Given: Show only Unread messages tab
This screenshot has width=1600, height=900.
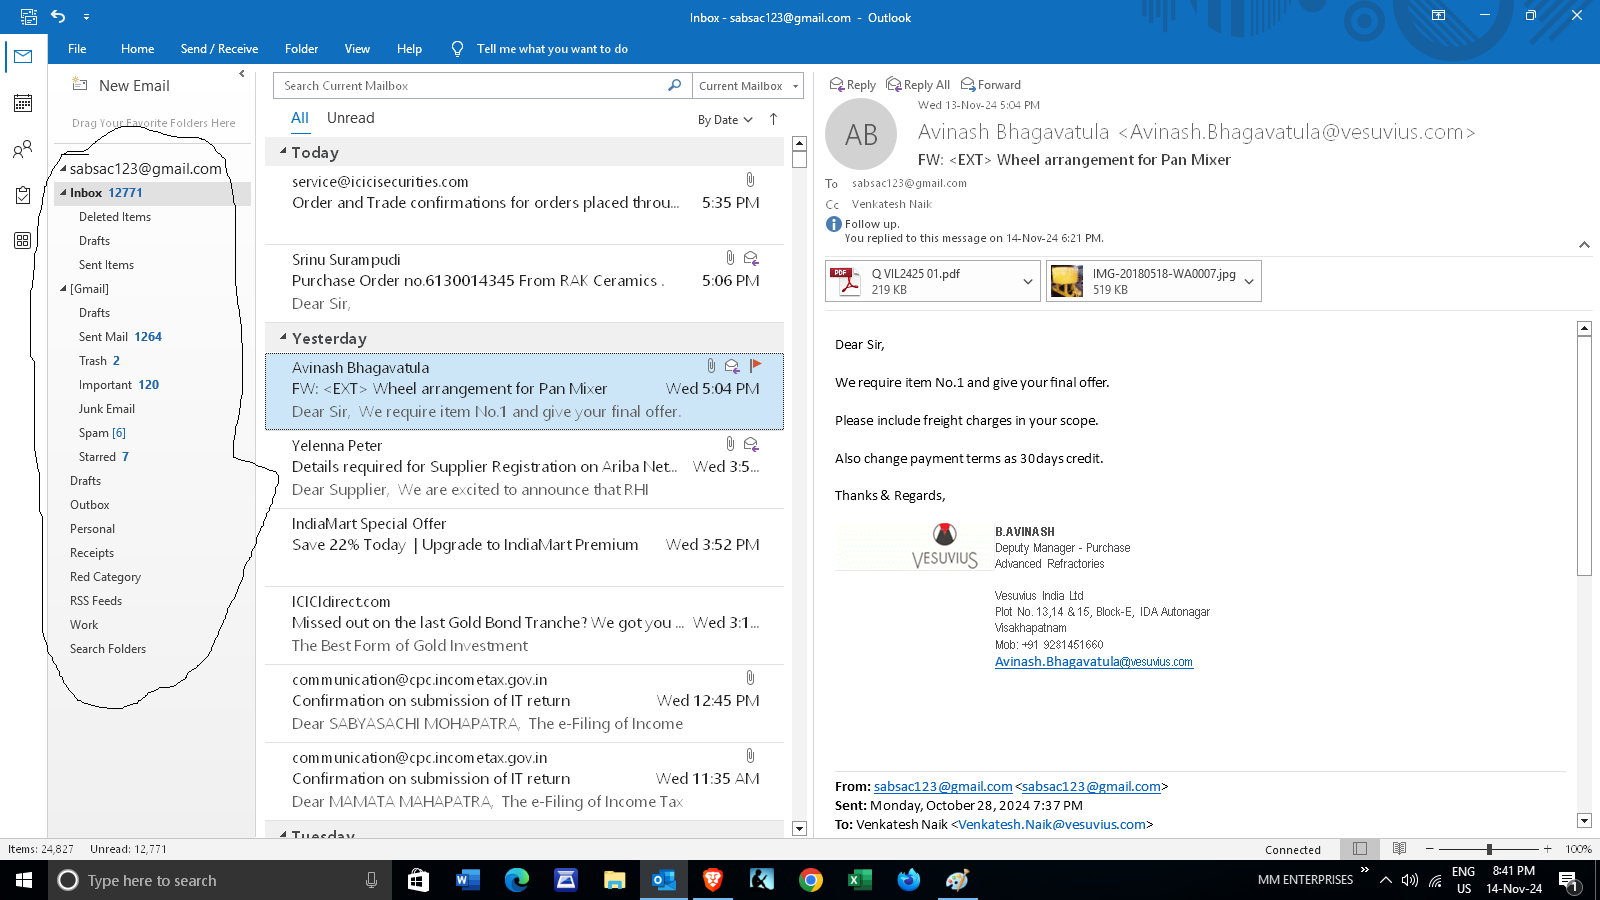Looking at the screenshot, I should (x=350, y=118).
